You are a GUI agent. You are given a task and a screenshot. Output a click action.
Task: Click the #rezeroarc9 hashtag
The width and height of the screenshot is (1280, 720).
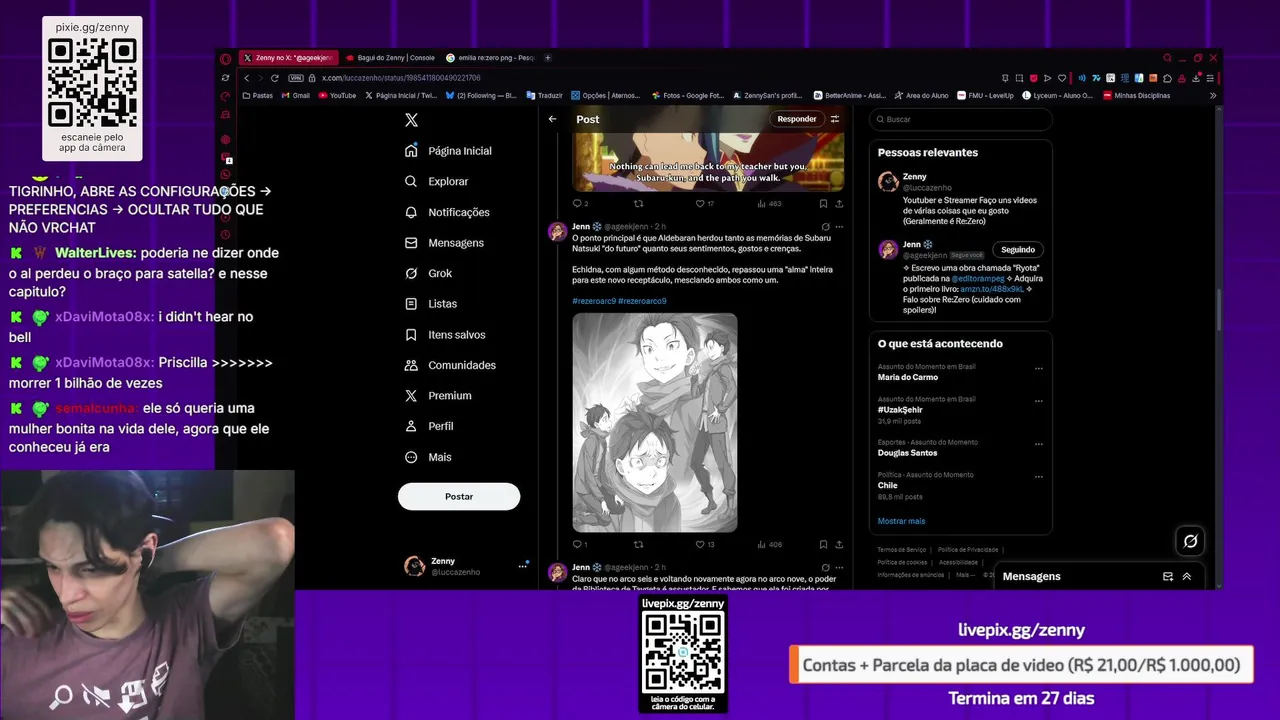coord(593,301)
